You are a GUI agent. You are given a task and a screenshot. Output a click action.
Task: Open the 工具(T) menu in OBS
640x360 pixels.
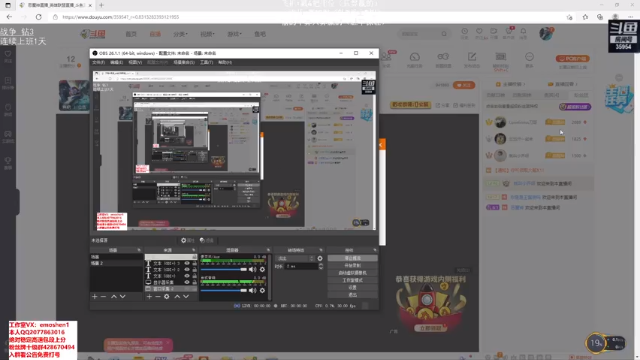click(207, 62)
